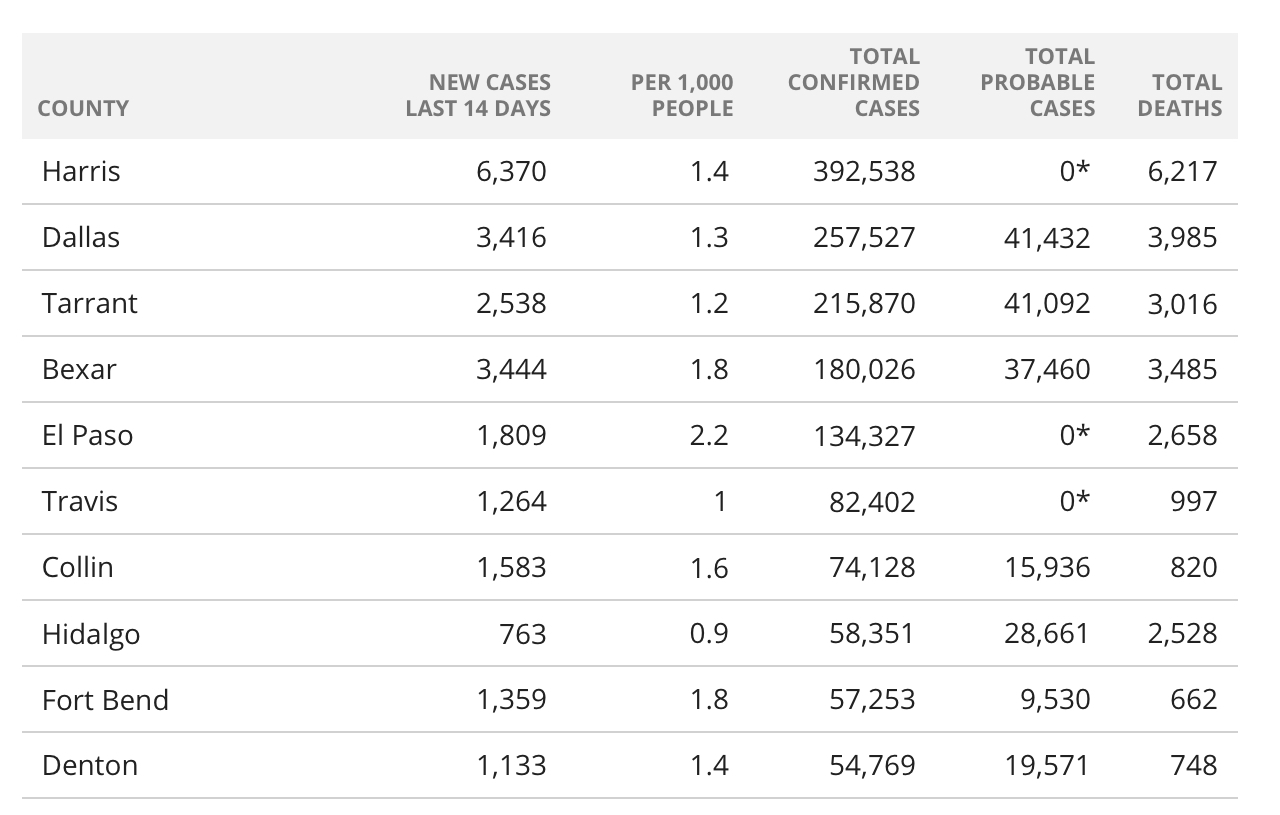The width and height of the screenshot is (1280, 815).
Task: Click the Bexar county name
Action: [x=79, y=369]
